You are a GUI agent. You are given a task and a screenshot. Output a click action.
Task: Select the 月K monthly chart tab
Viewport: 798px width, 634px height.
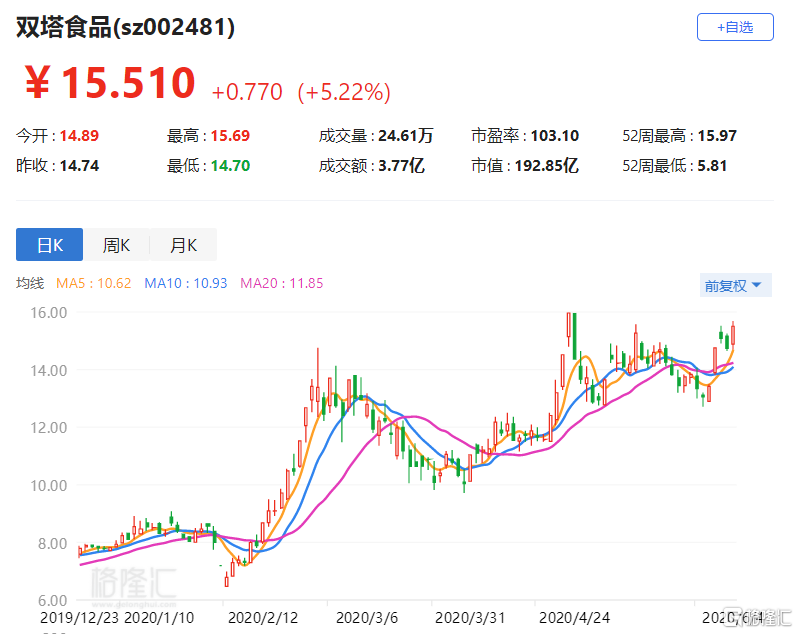pos(183,245)
